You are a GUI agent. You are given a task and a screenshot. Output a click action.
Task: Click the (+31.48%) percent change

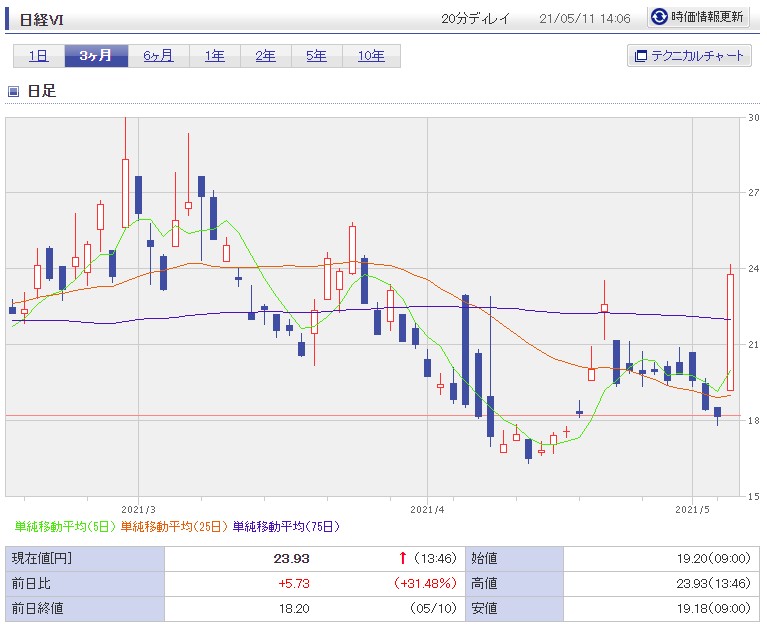click(425, 583)
